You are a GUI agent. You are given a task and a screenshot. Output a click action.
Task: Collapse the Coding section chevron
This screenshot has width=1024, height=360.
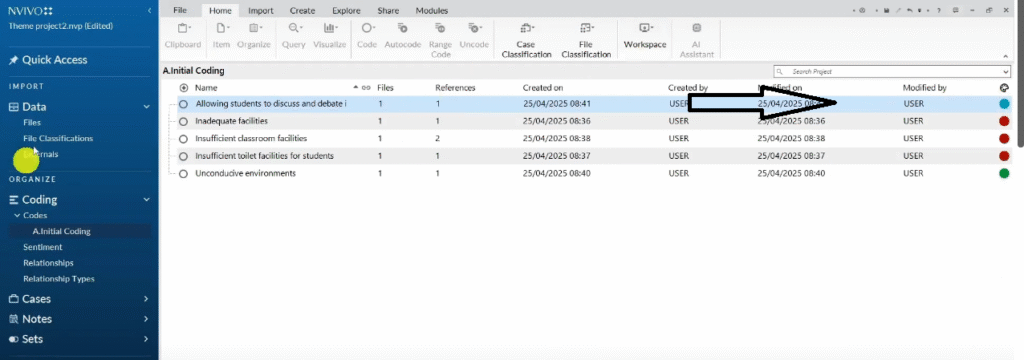coord(146,200)
